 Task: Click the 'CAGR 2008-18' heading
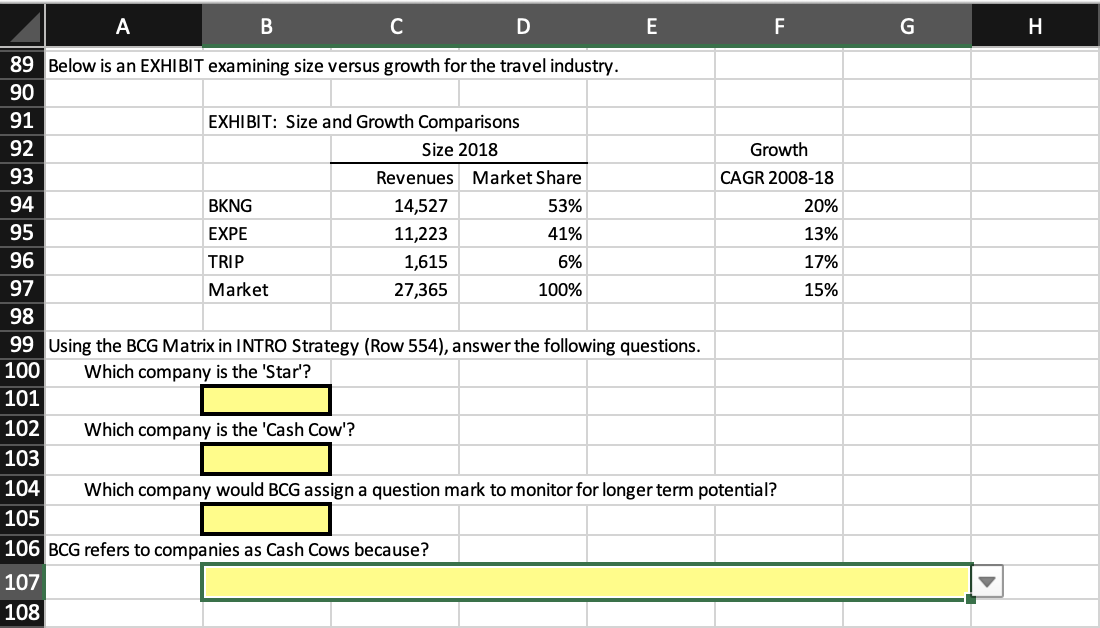pos(779,178)
